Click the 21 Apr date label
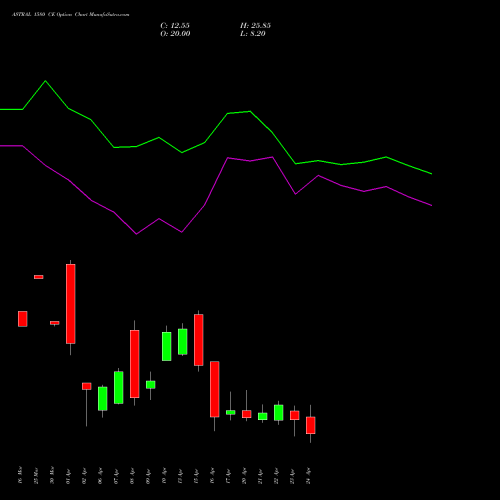The height and width of the screenshot is (500, 500). pyautogui.click(x=260, y=475)
